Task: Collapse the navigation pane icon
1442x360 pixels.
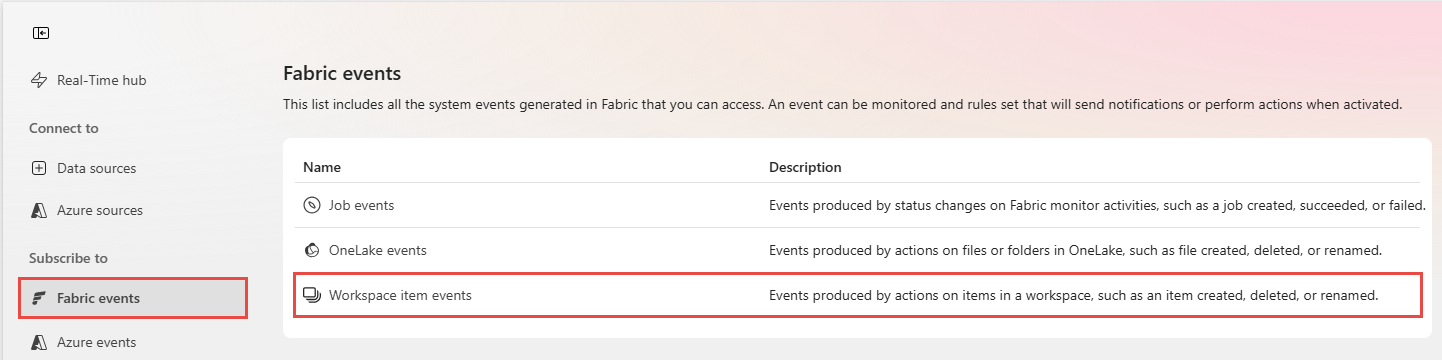Action: pyautogui.click(x=41, y=33)
